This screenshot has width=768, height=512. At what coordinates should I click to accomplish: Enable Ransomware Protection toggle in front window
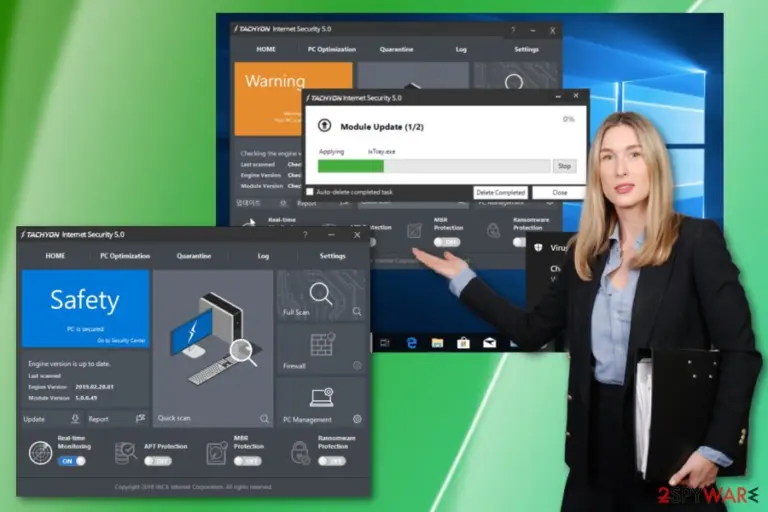point(332,461)
